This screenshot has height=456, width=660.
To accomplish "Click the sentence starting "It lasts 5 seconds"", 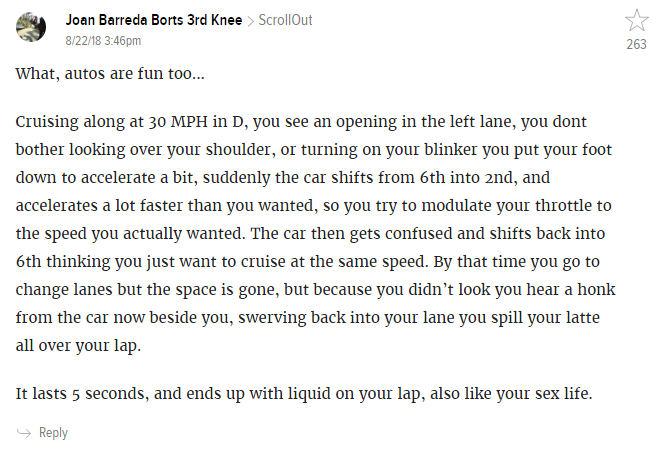I will tap(304, 392).
